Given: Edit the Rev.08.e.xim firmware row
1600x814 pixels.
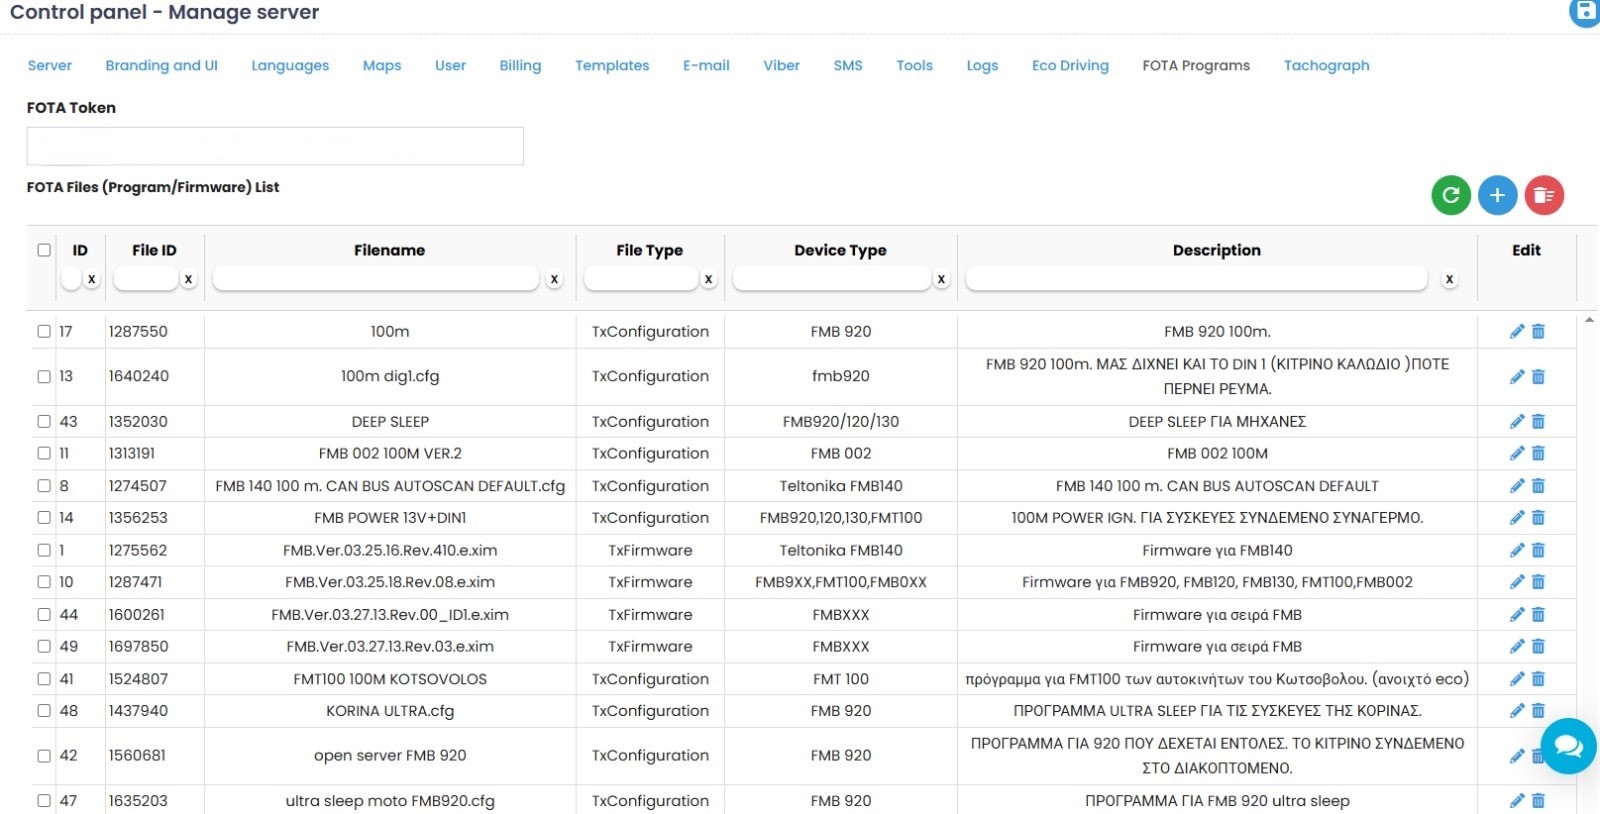Looking at the screenshot, I should (1517, 582).
